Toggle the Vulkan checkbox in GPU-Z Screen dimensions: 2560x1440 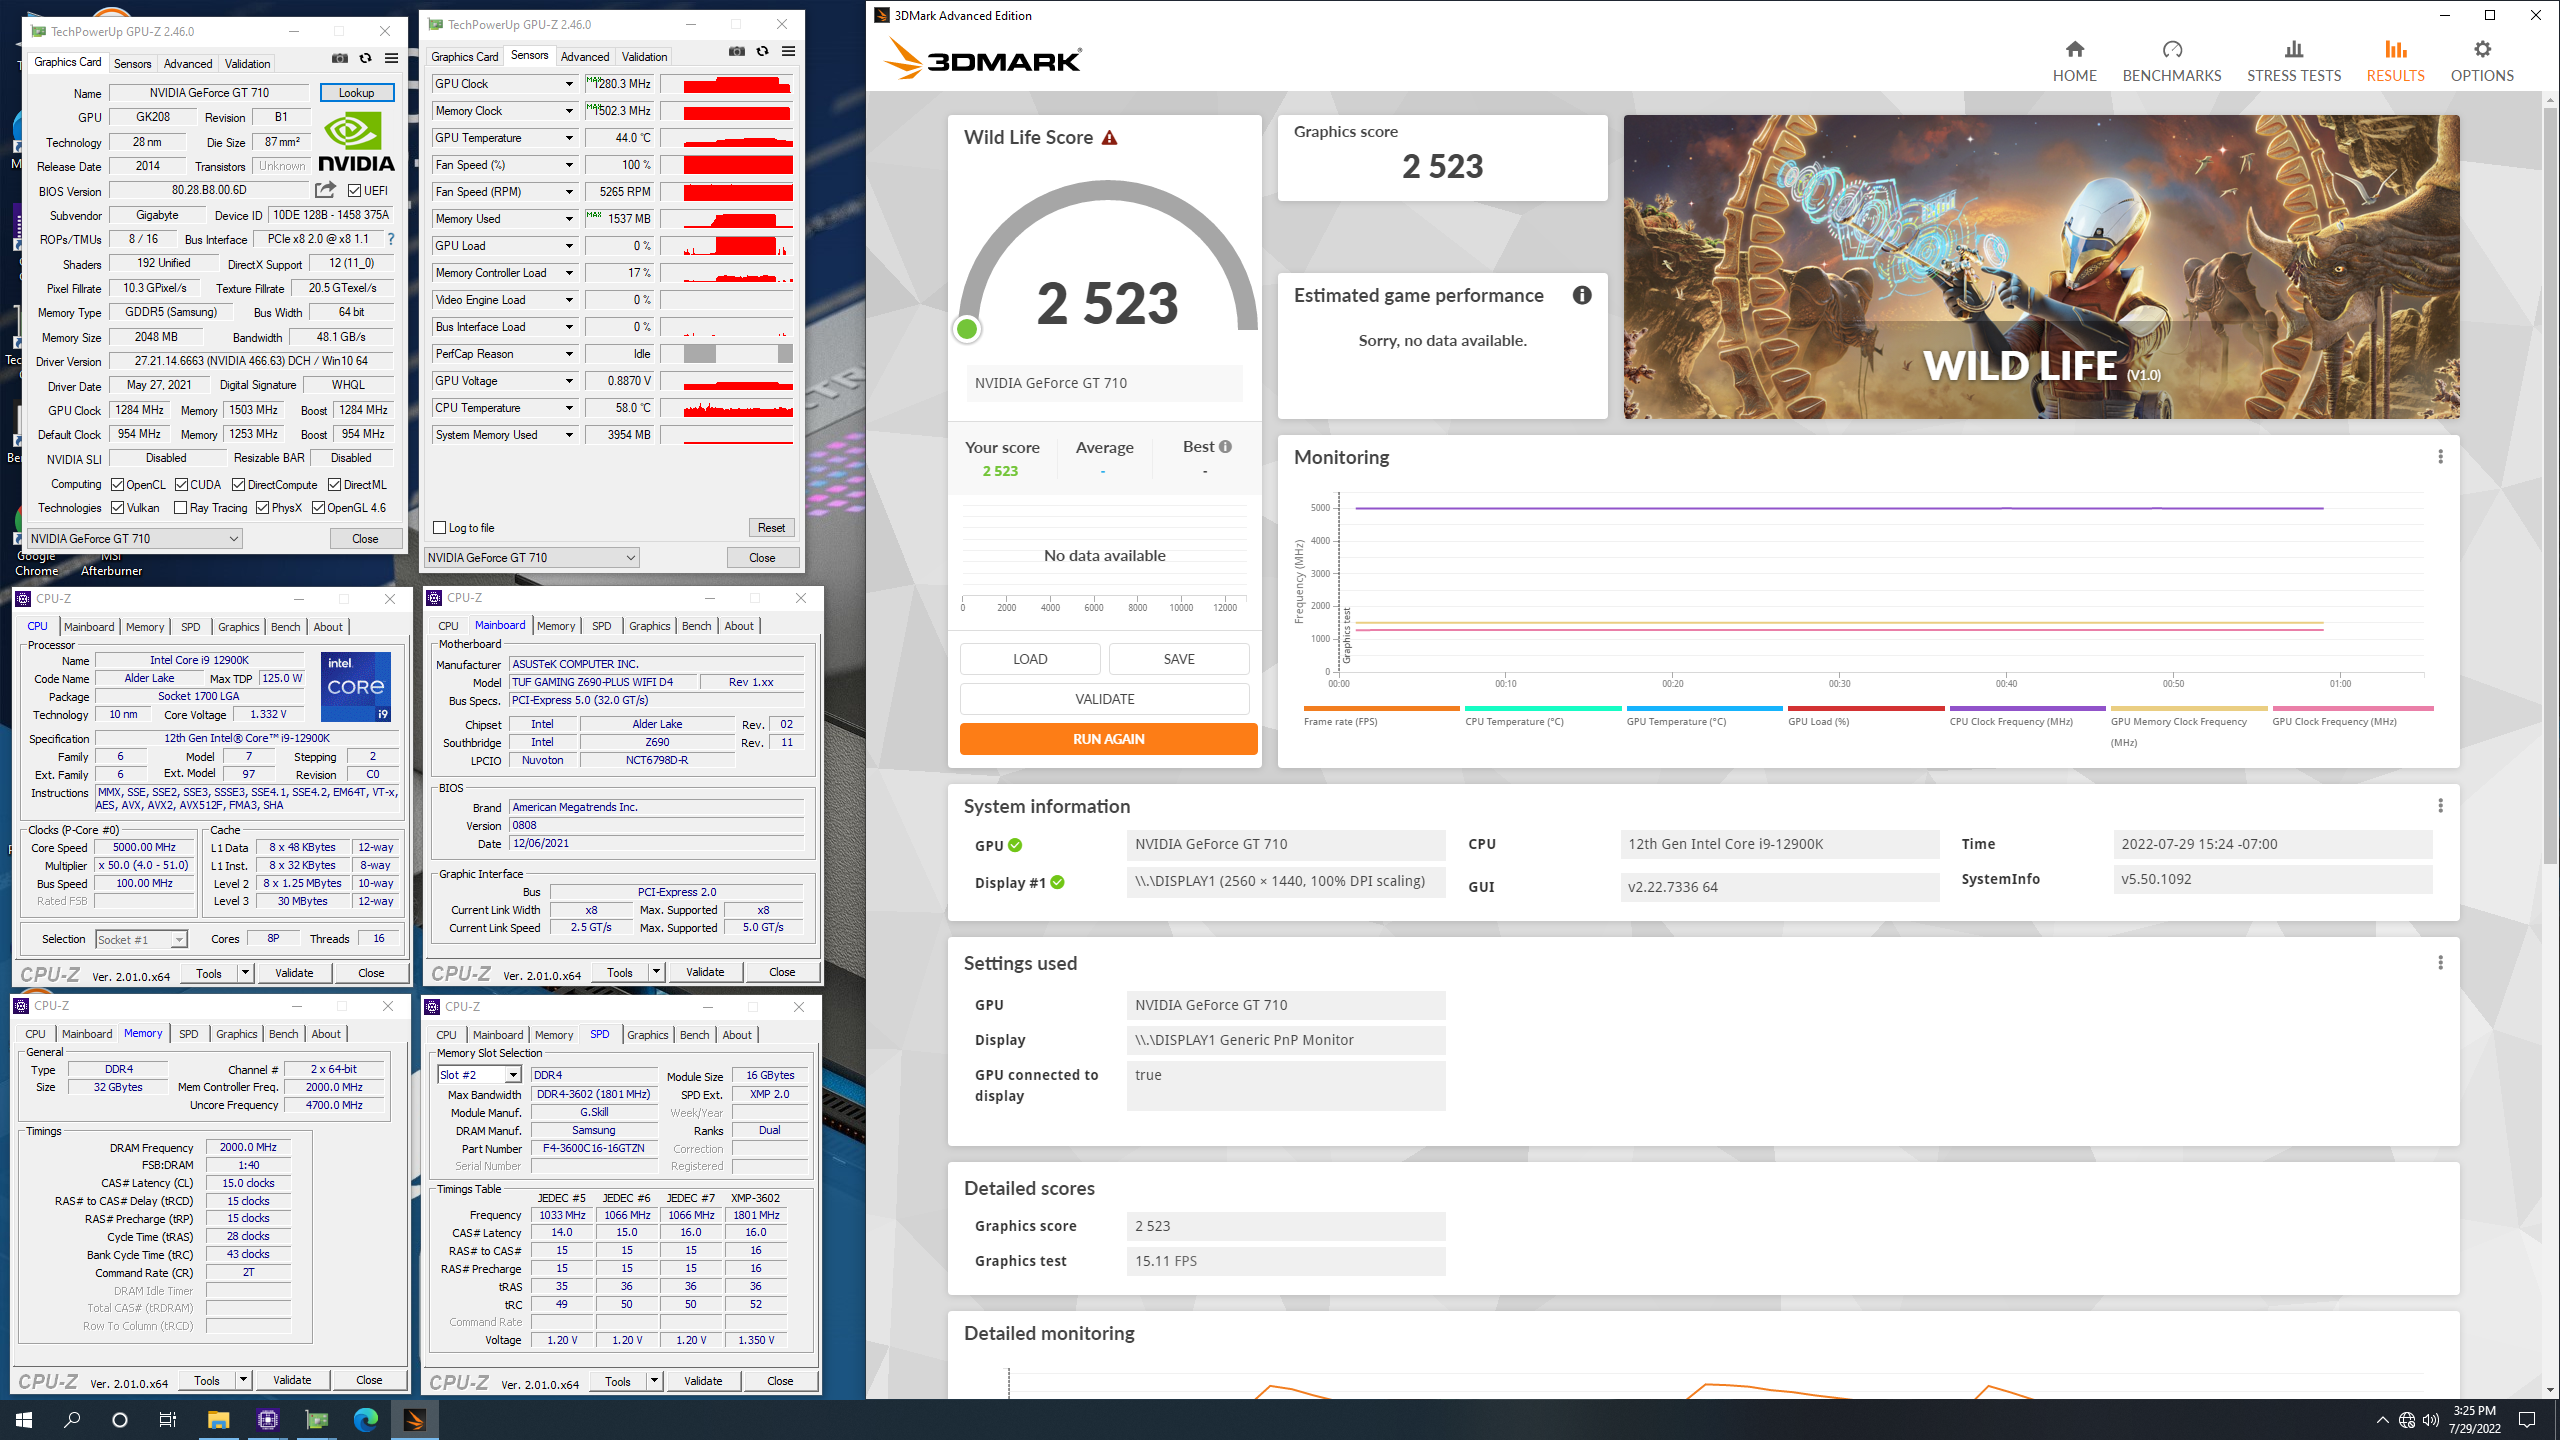[117, 508]
